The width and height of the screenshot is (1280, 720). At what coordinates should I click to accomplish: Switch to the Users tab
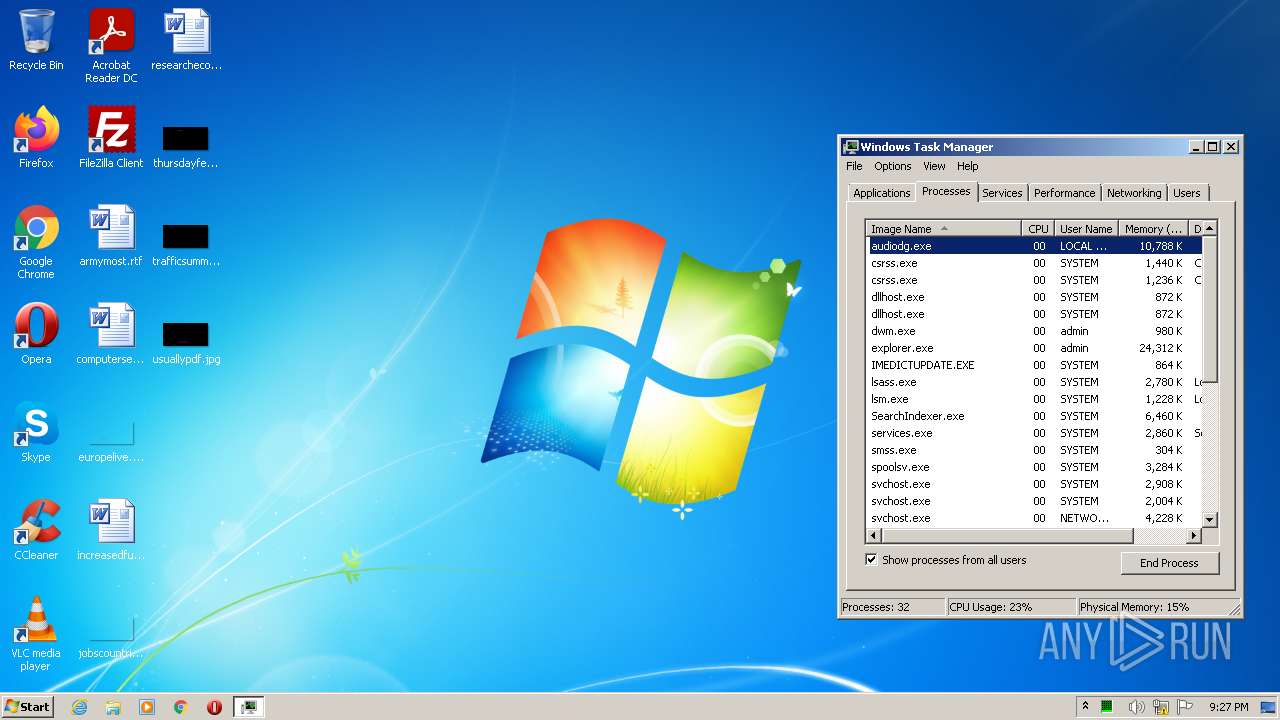(x=1187, y=193)
